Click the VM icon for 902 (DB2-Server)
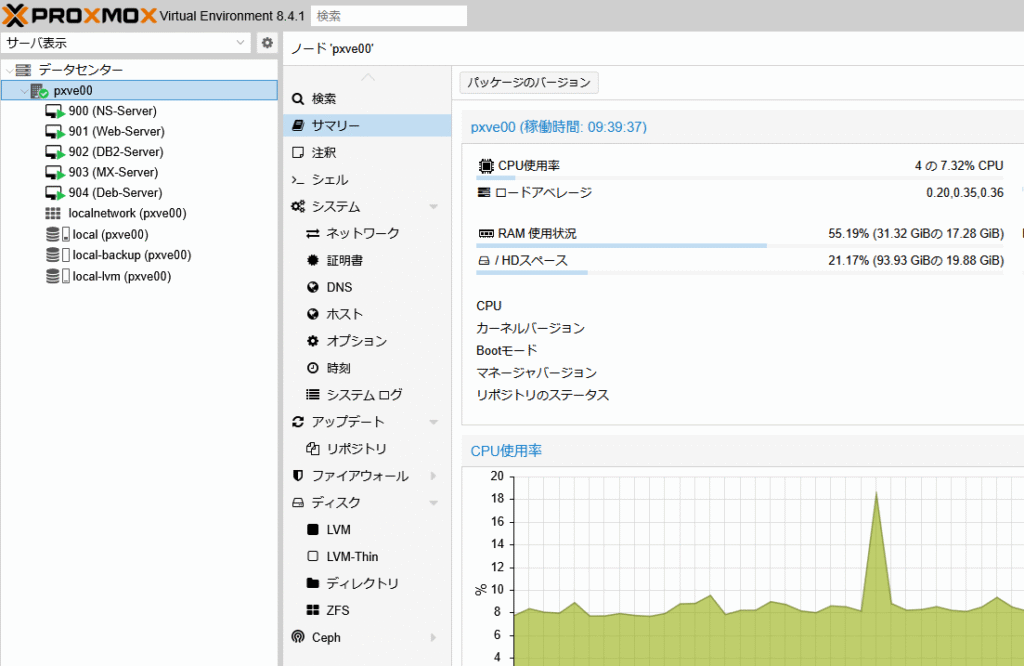This screenshot has height=666, width=1024. click(55, 152)
